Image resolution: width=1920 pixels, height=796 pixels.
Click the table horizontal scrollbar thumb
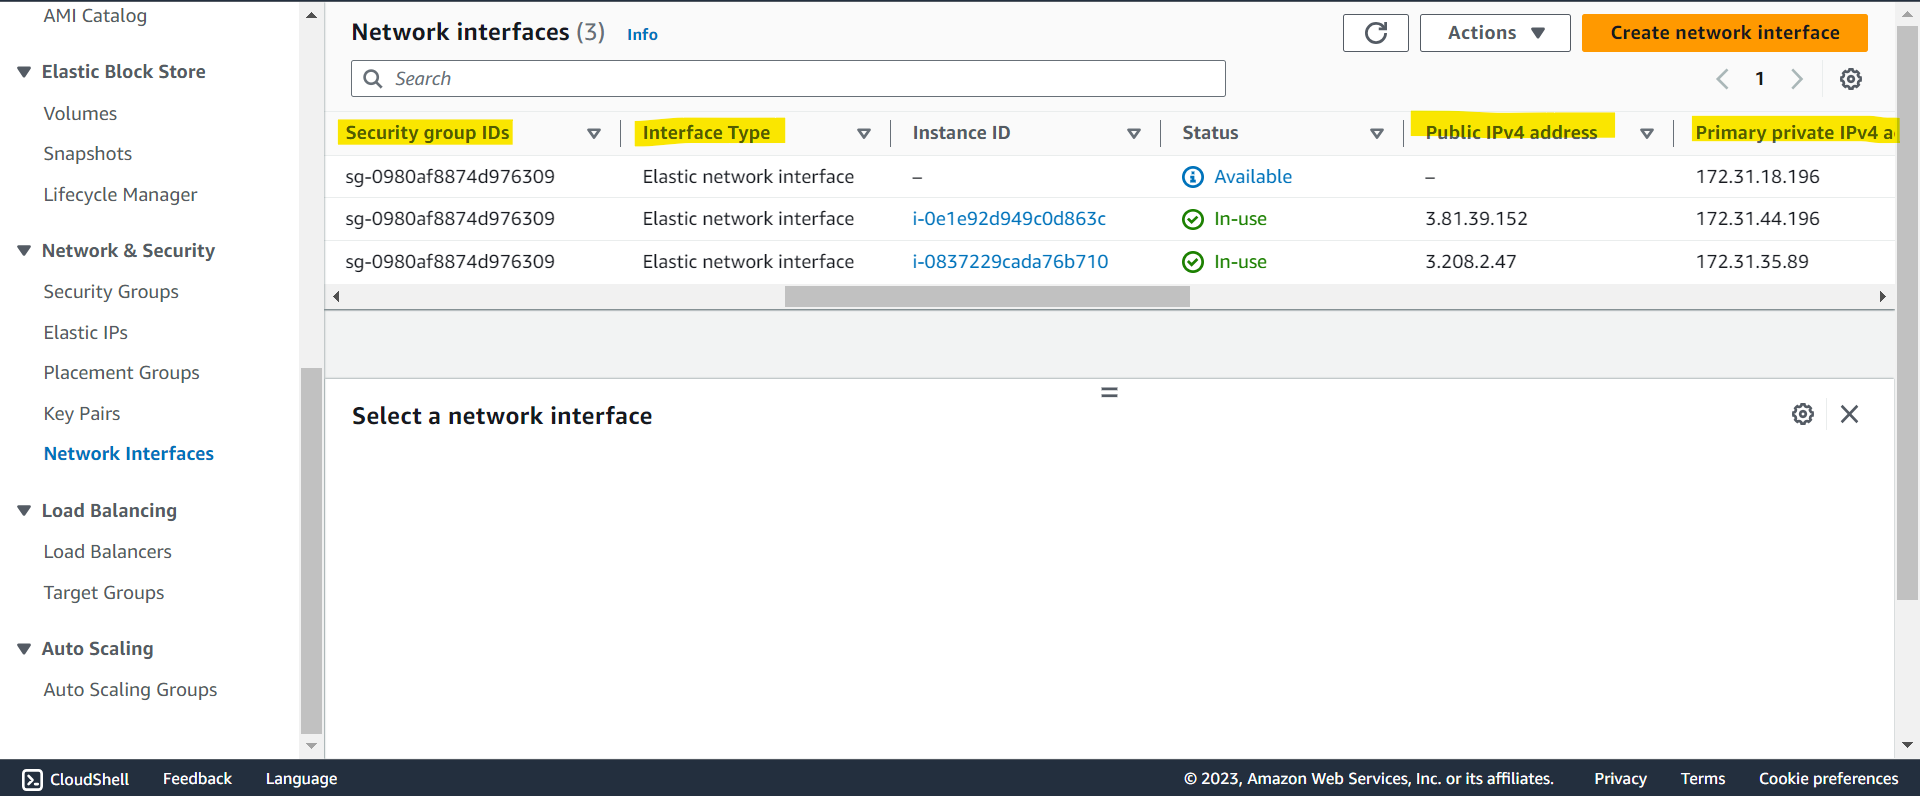[x=987, y=297]
